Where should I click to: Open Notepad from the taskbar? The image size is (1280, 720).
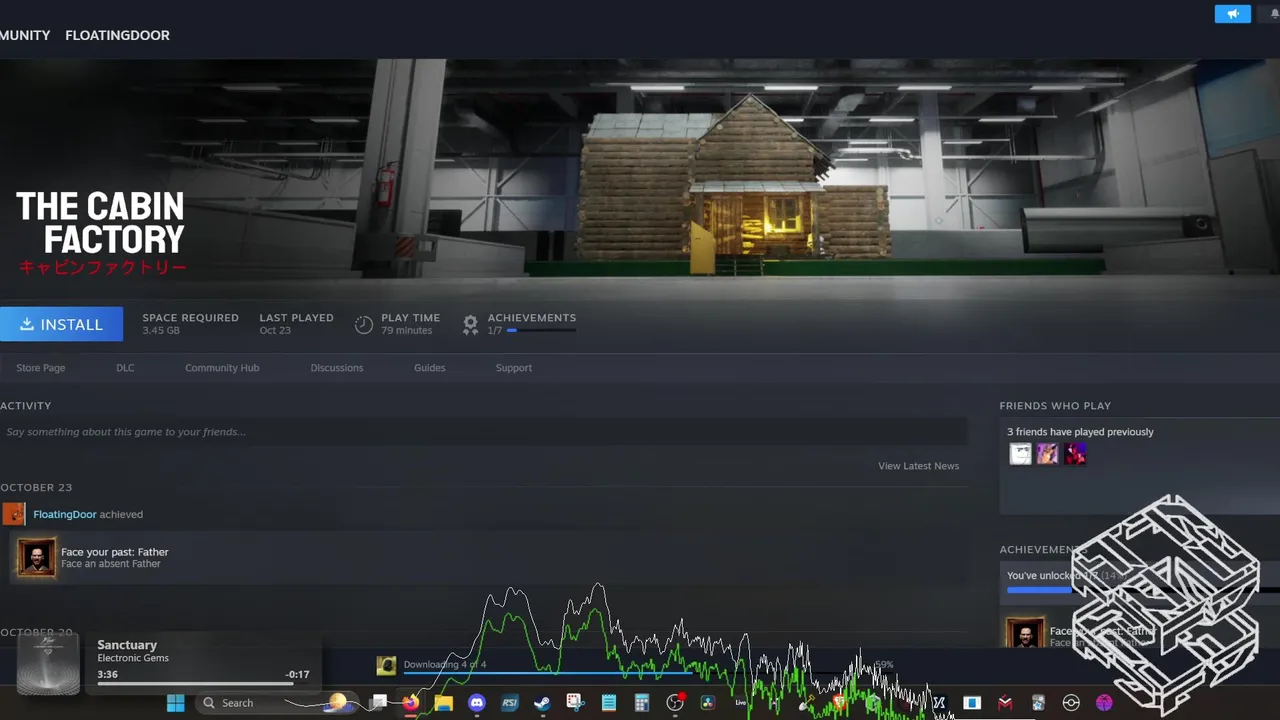[608, 703]
